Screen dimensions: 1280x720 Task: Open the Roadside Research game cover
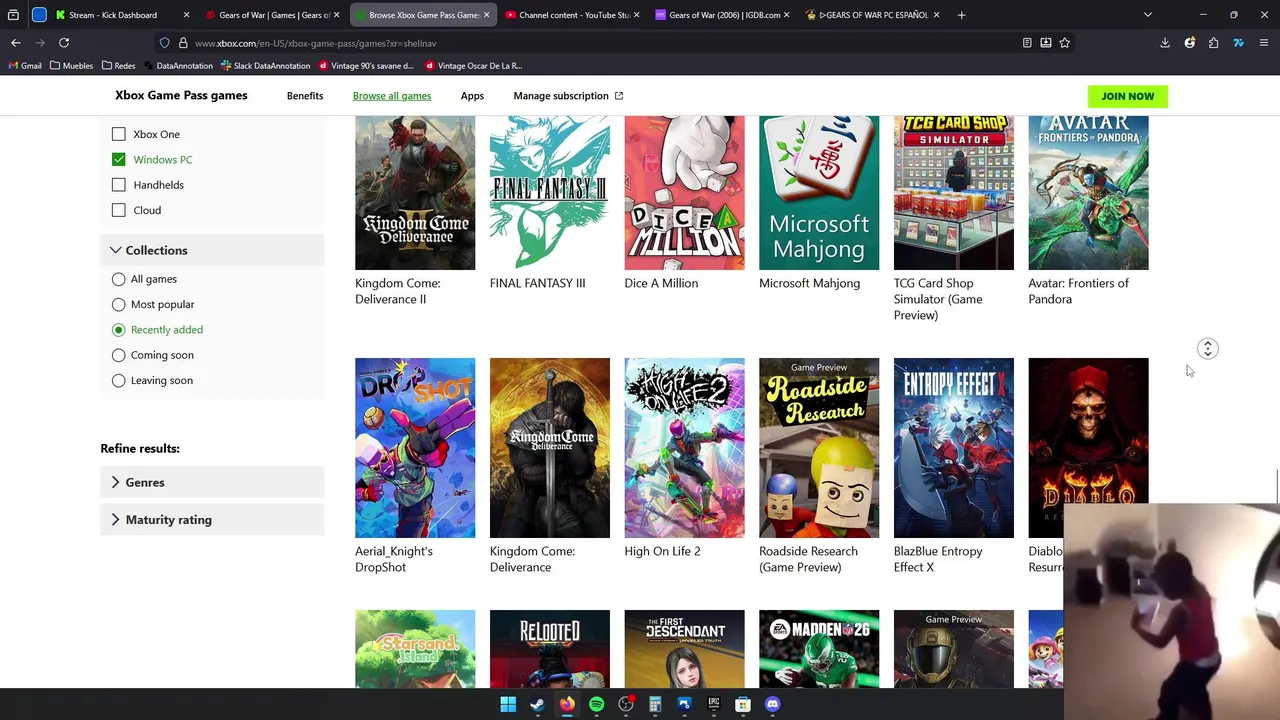[x=819, y=448]
